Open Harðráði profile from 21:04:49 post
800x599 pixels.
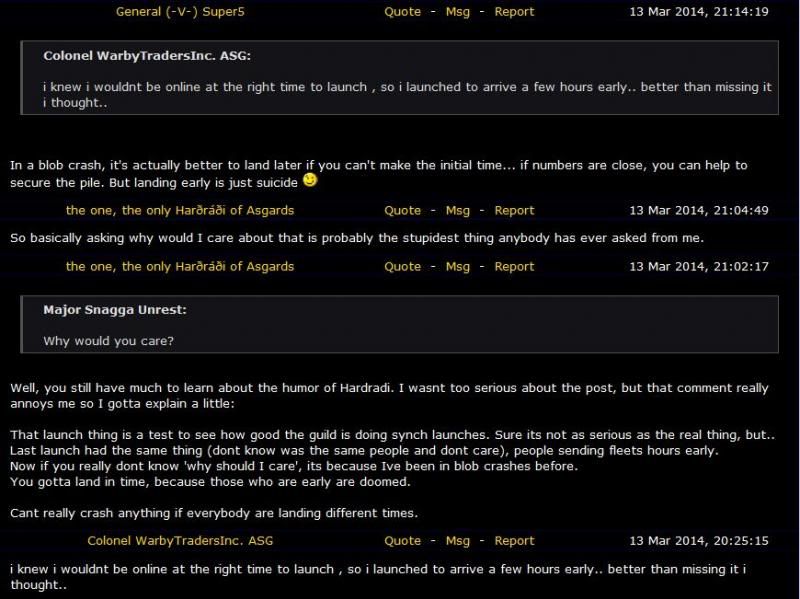[x=180, y=210]
